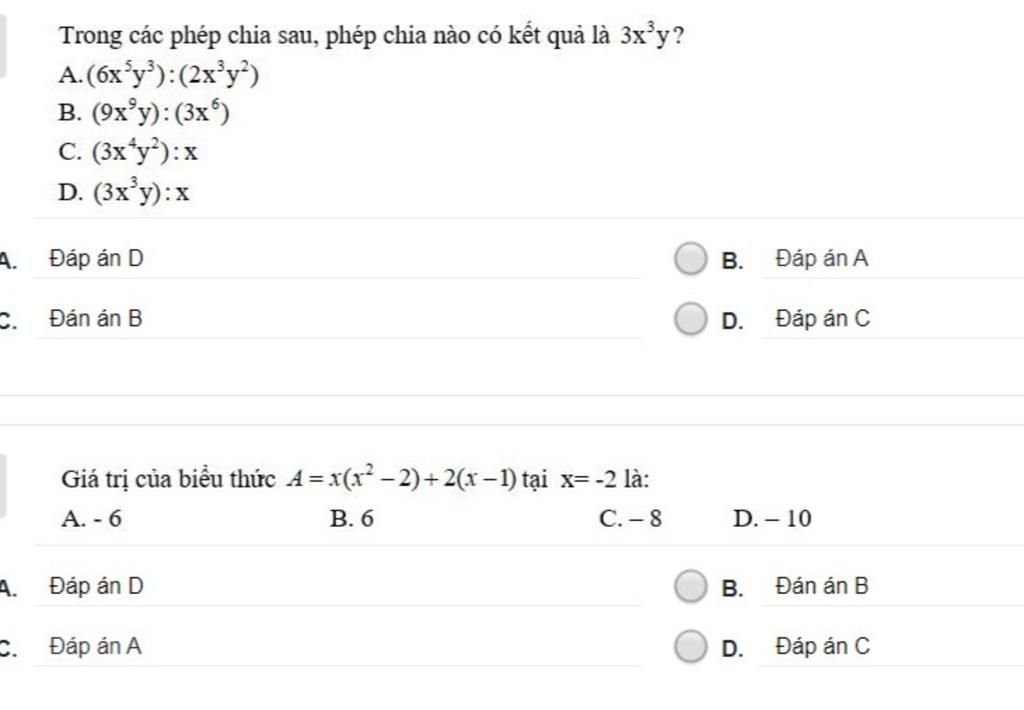Screen dimensions: 1024x710
Task: Choose answer text 'Đáp án D' in first question
Action: 97,259
